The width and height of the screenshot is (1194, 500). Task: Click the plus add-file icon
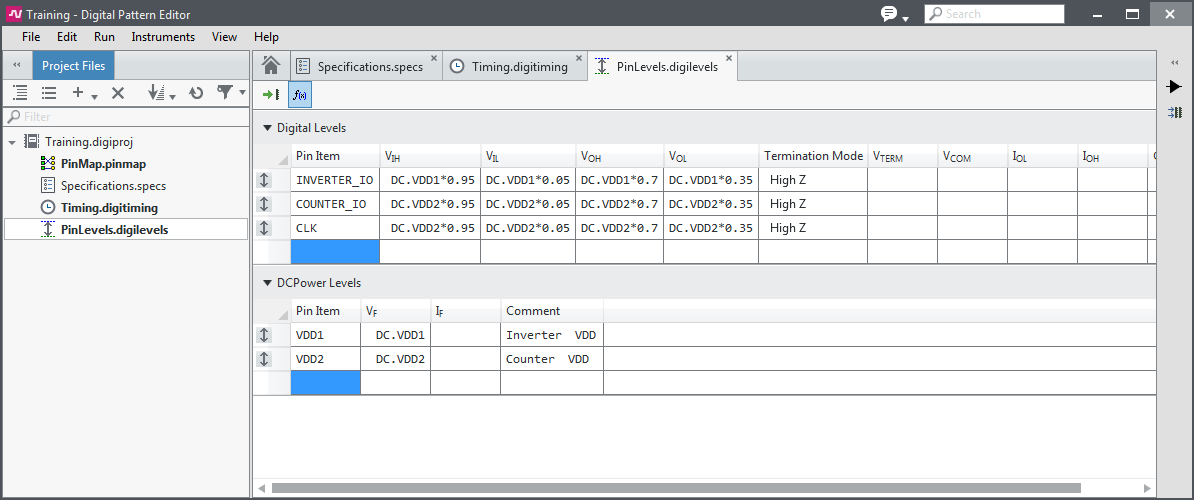78,93
